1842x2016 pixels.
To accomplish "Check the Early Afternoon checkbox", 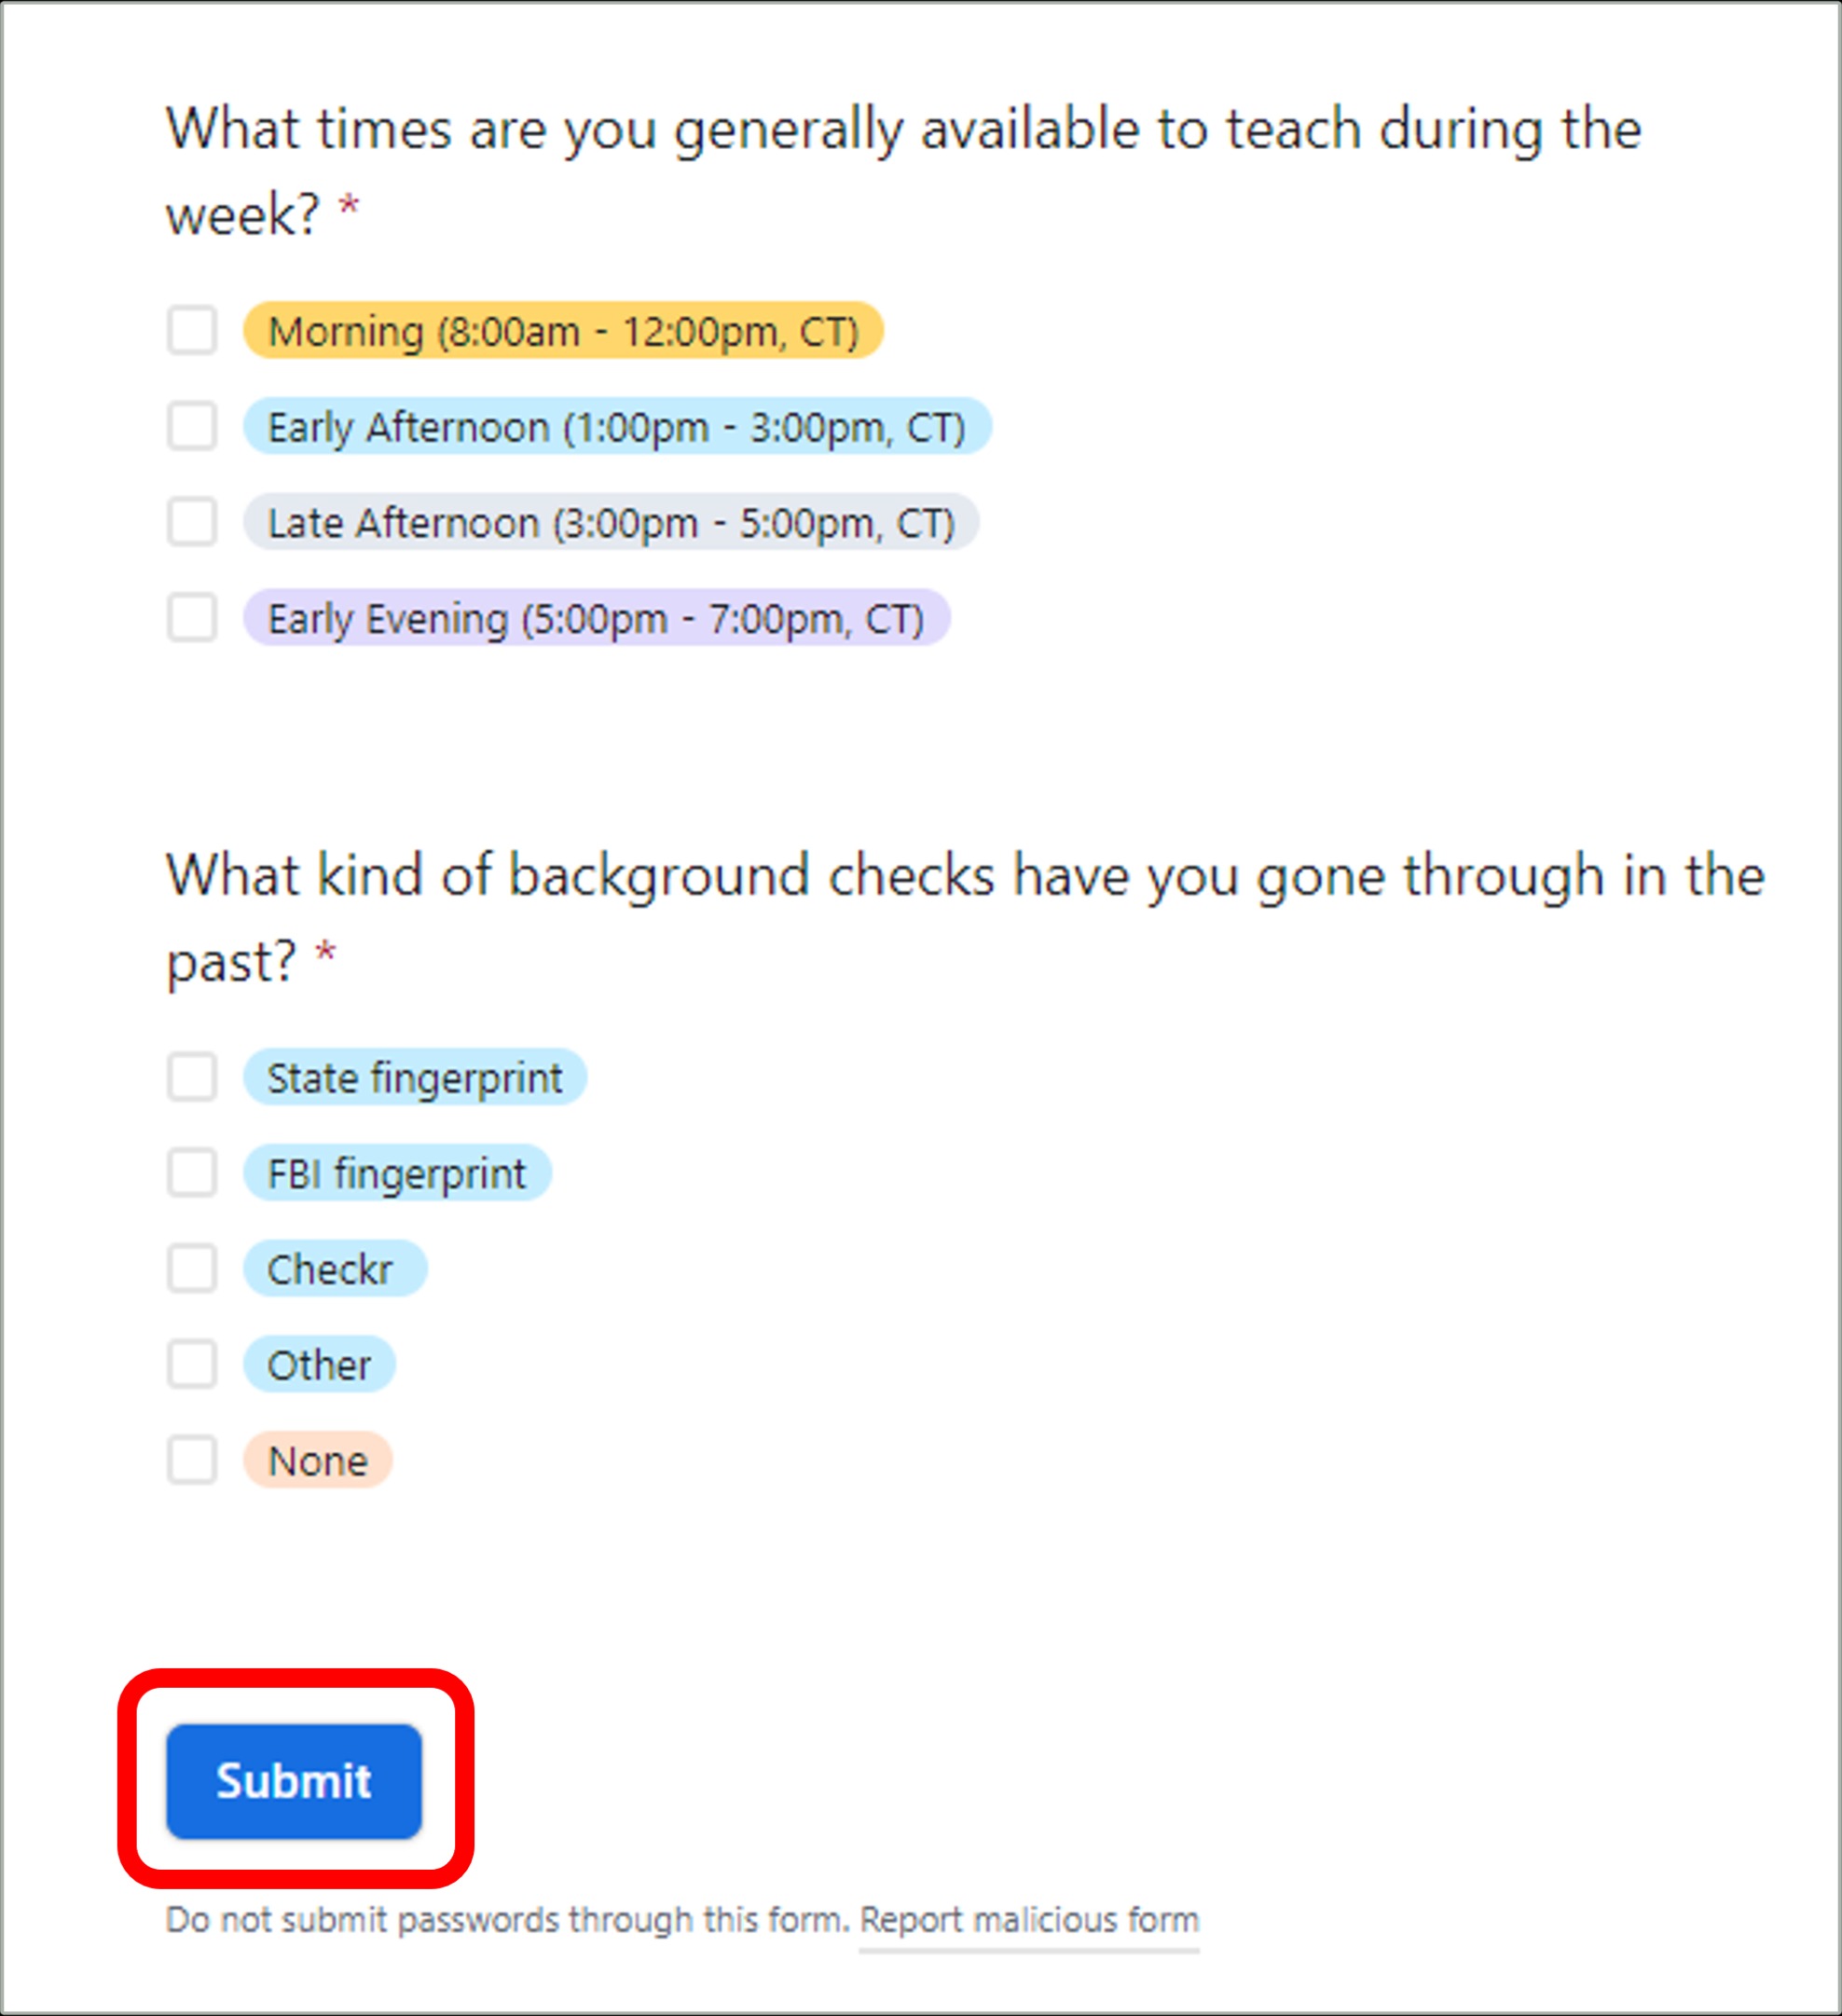I will click(192, 426).
